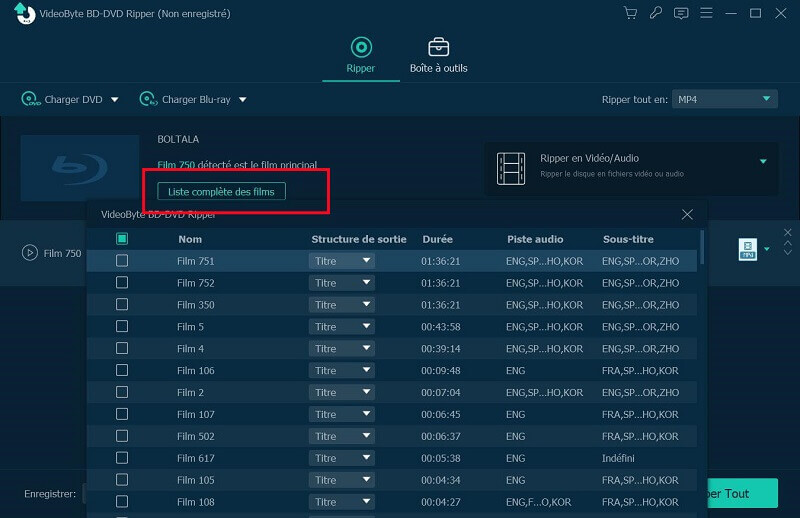Click Structure de sortie column header

pyautogui.click(x=359, y=239)
